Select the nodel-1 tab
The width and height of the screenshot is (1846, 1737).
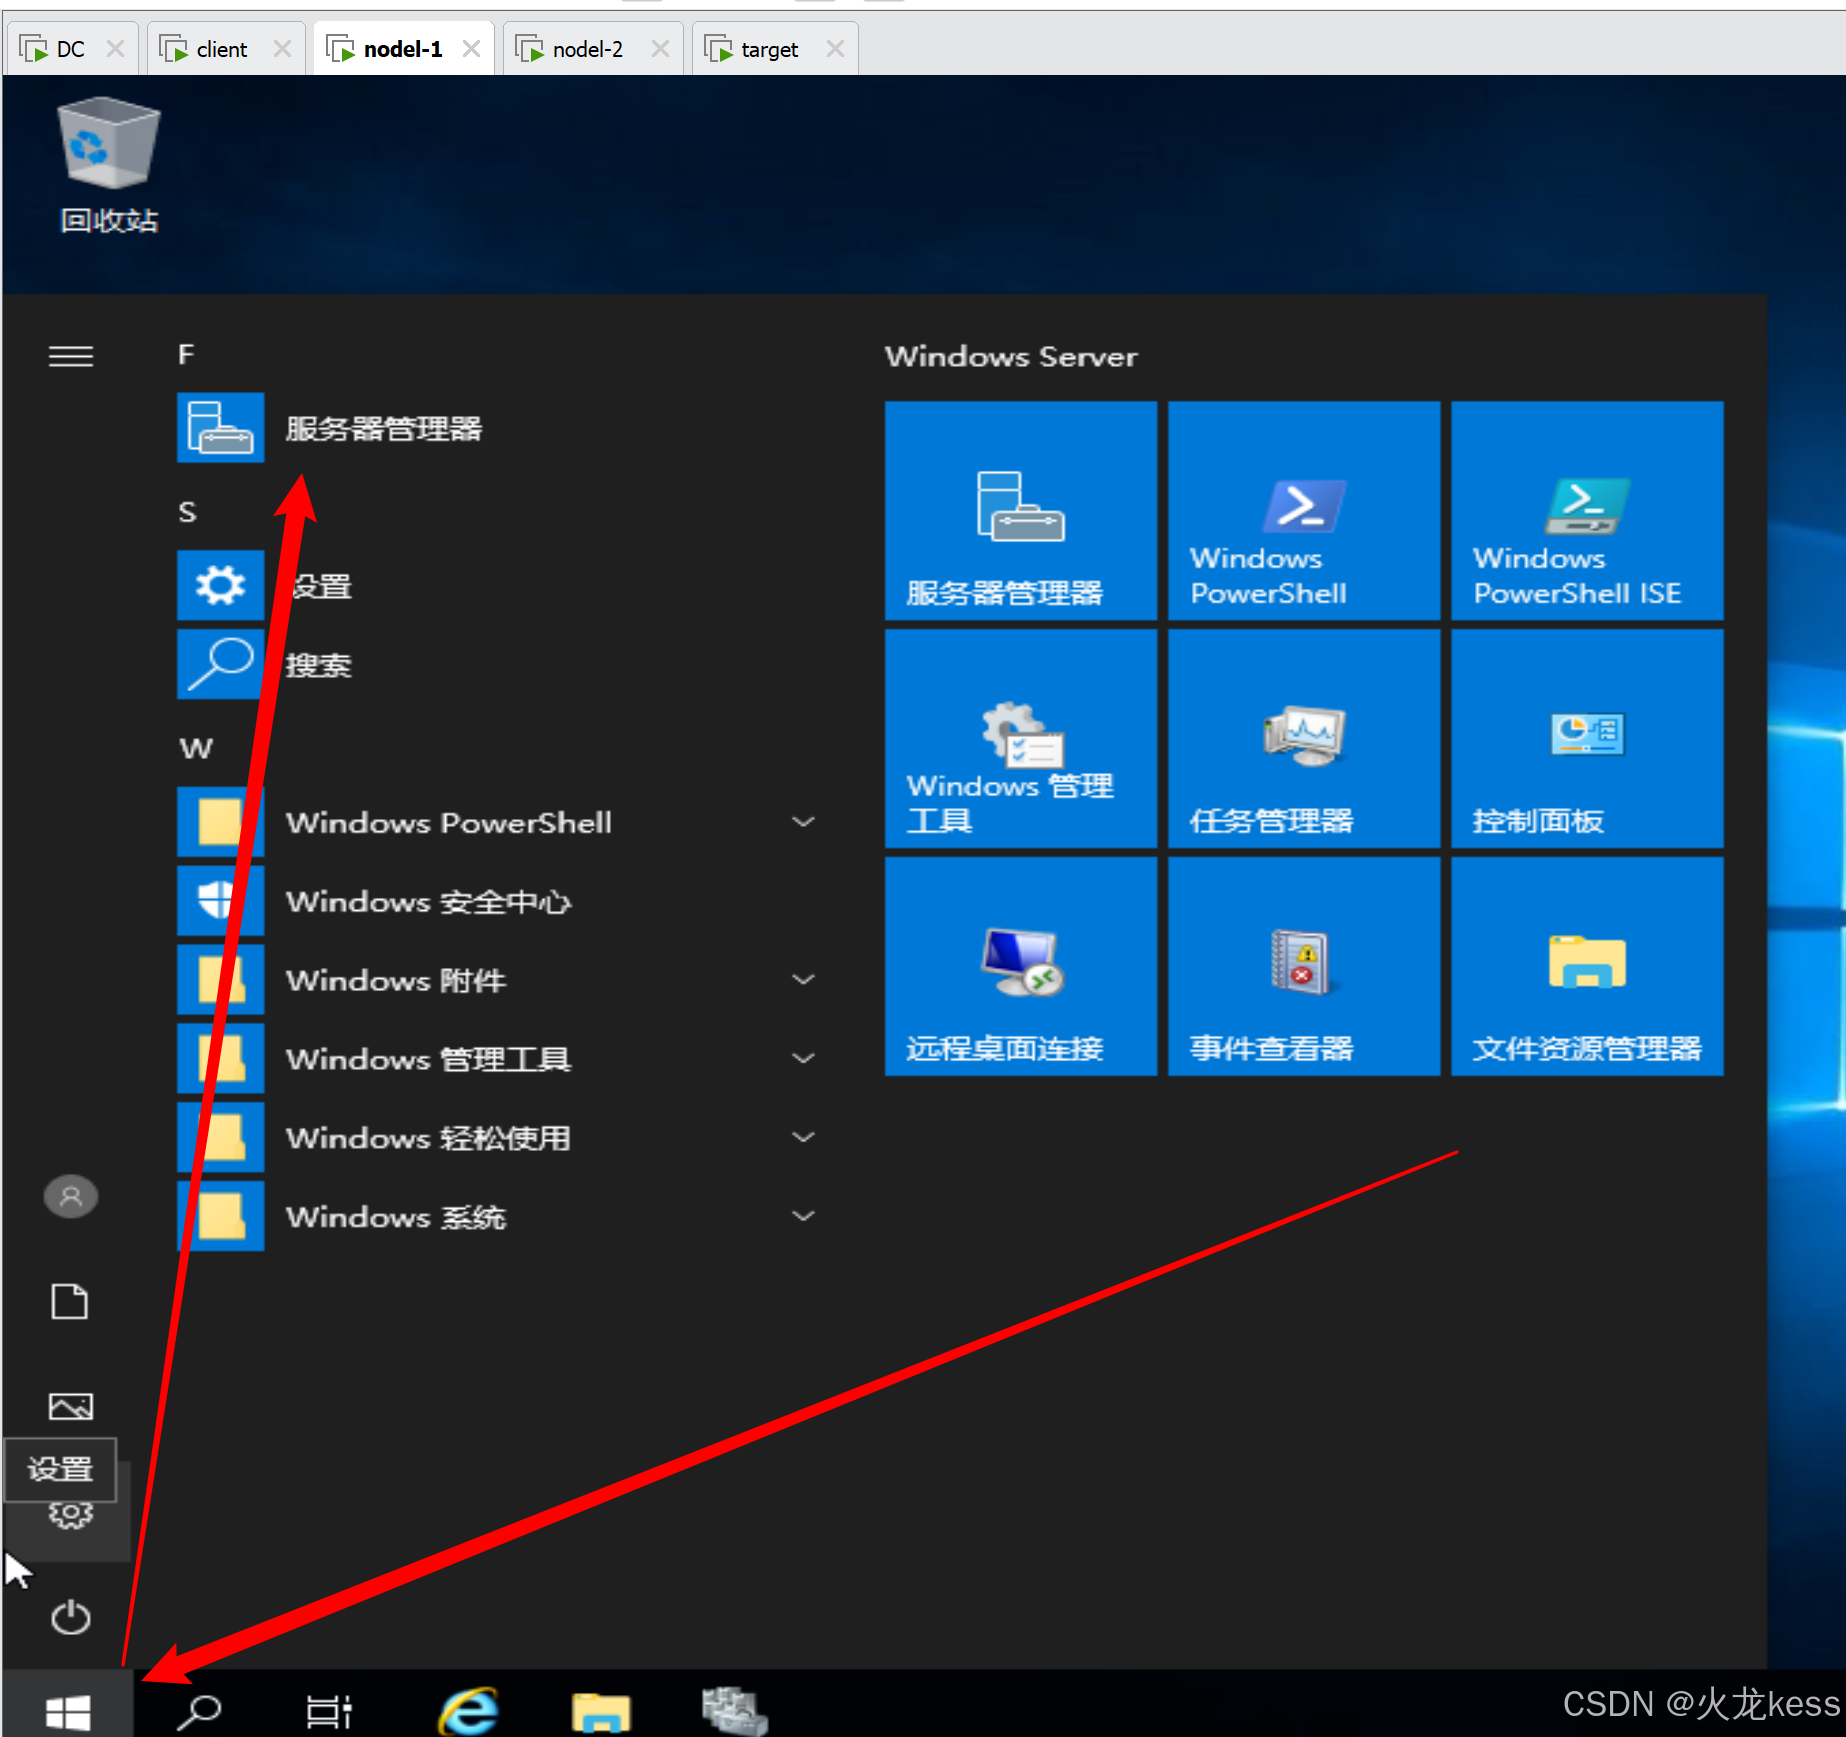(402, 49)
